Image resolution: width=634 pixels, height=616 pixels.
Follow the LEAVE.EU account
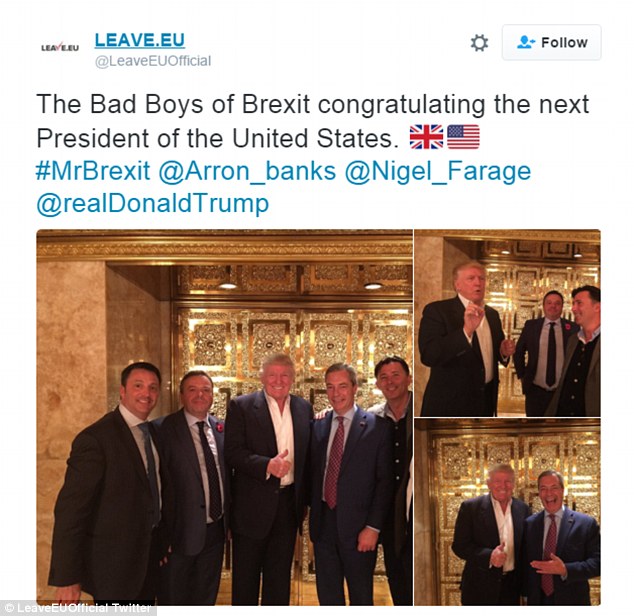552,42
